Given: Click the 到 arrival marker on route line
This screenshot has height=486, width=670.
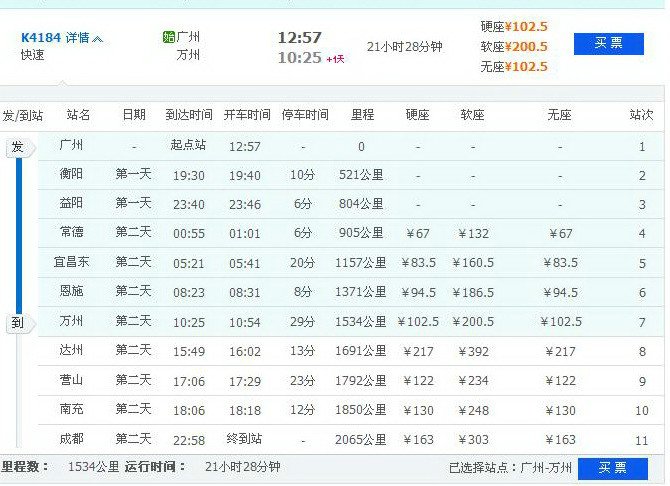Looking at the screenshot, I should click(x=19, y=323).
